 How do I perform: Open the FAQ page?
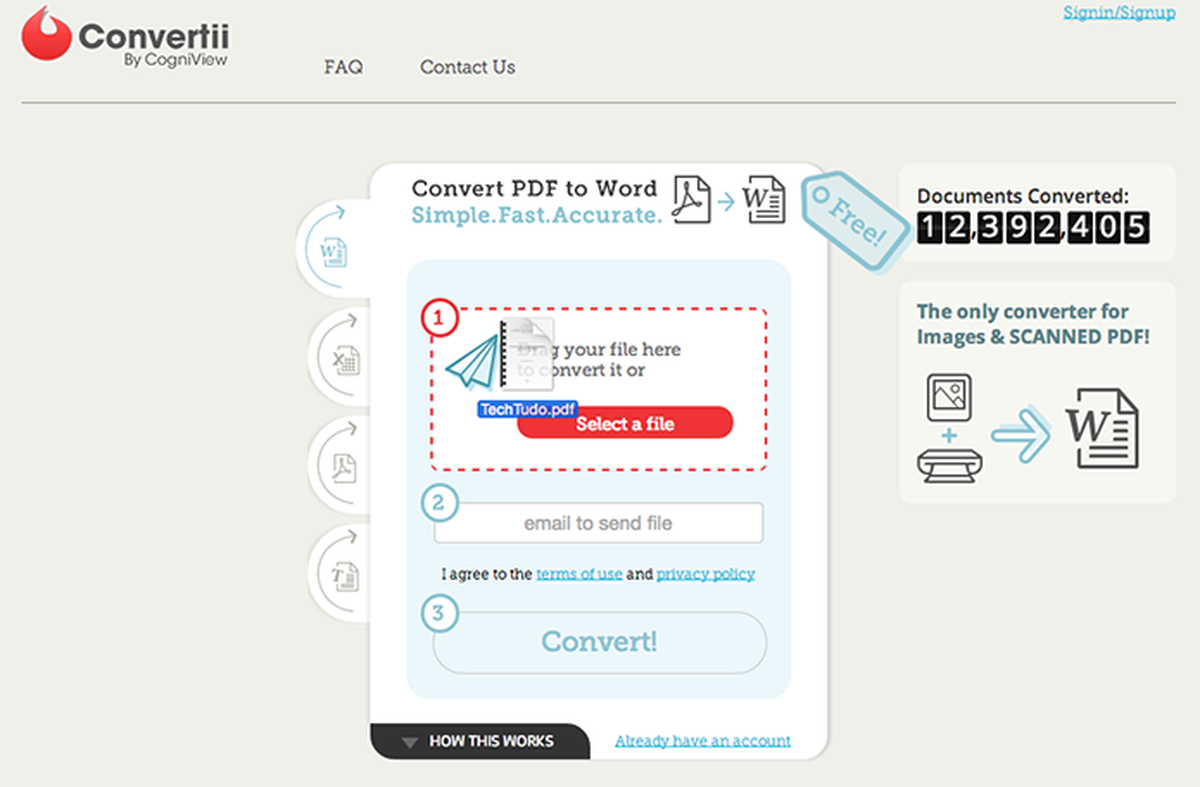(x=343, y=67)
